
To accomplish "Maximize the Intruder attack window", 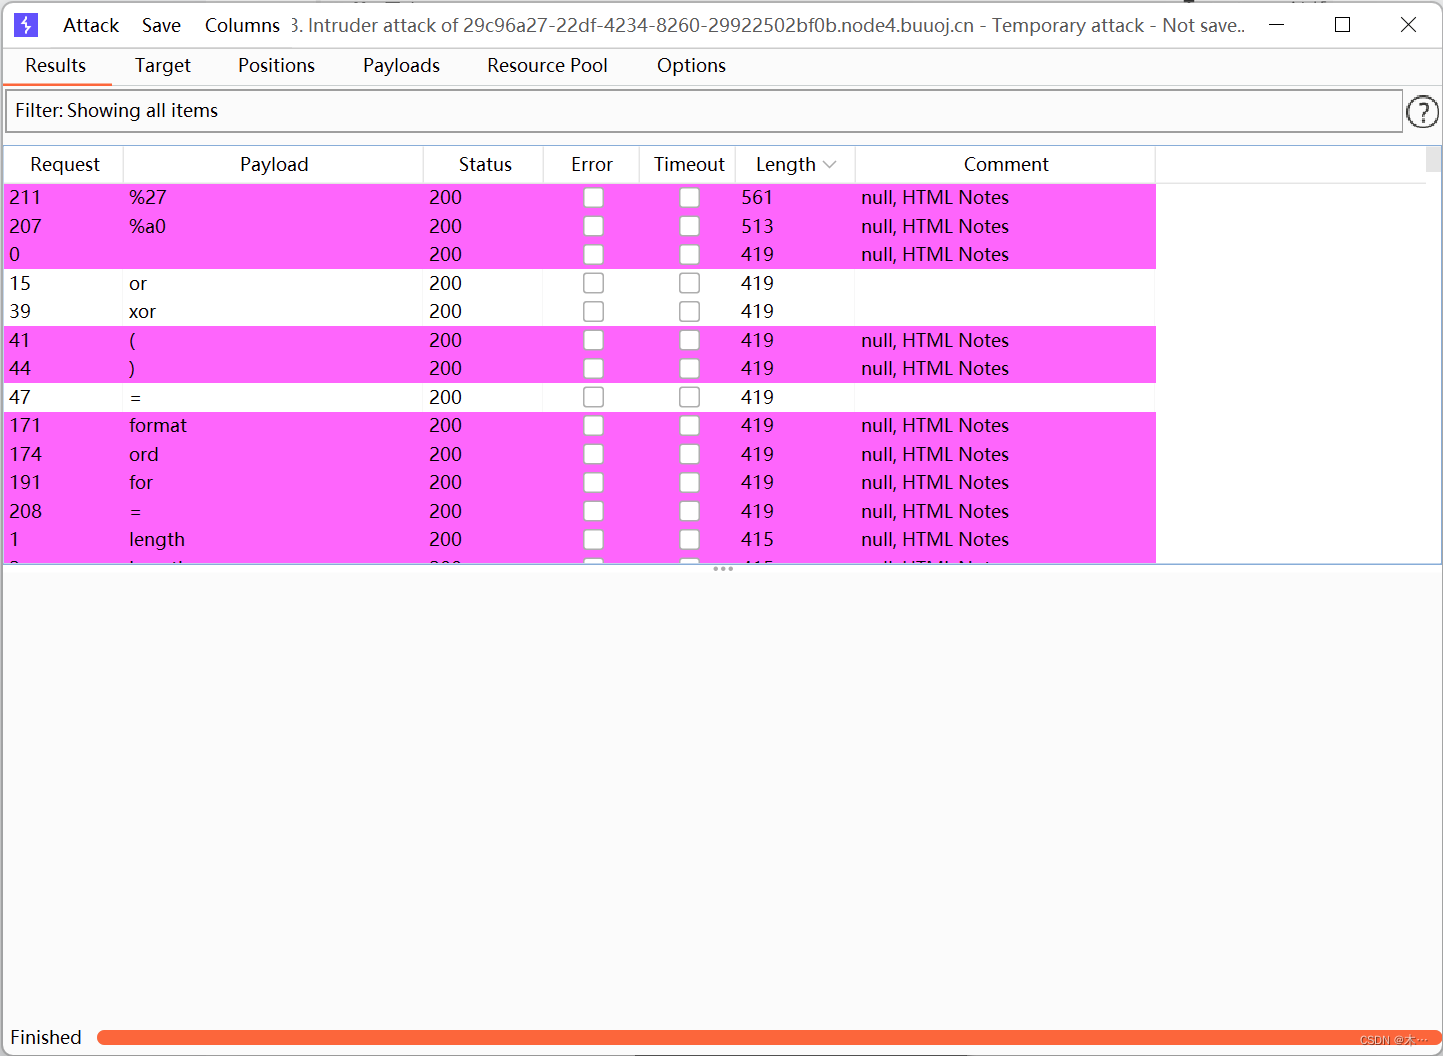I will [1343, 25].
